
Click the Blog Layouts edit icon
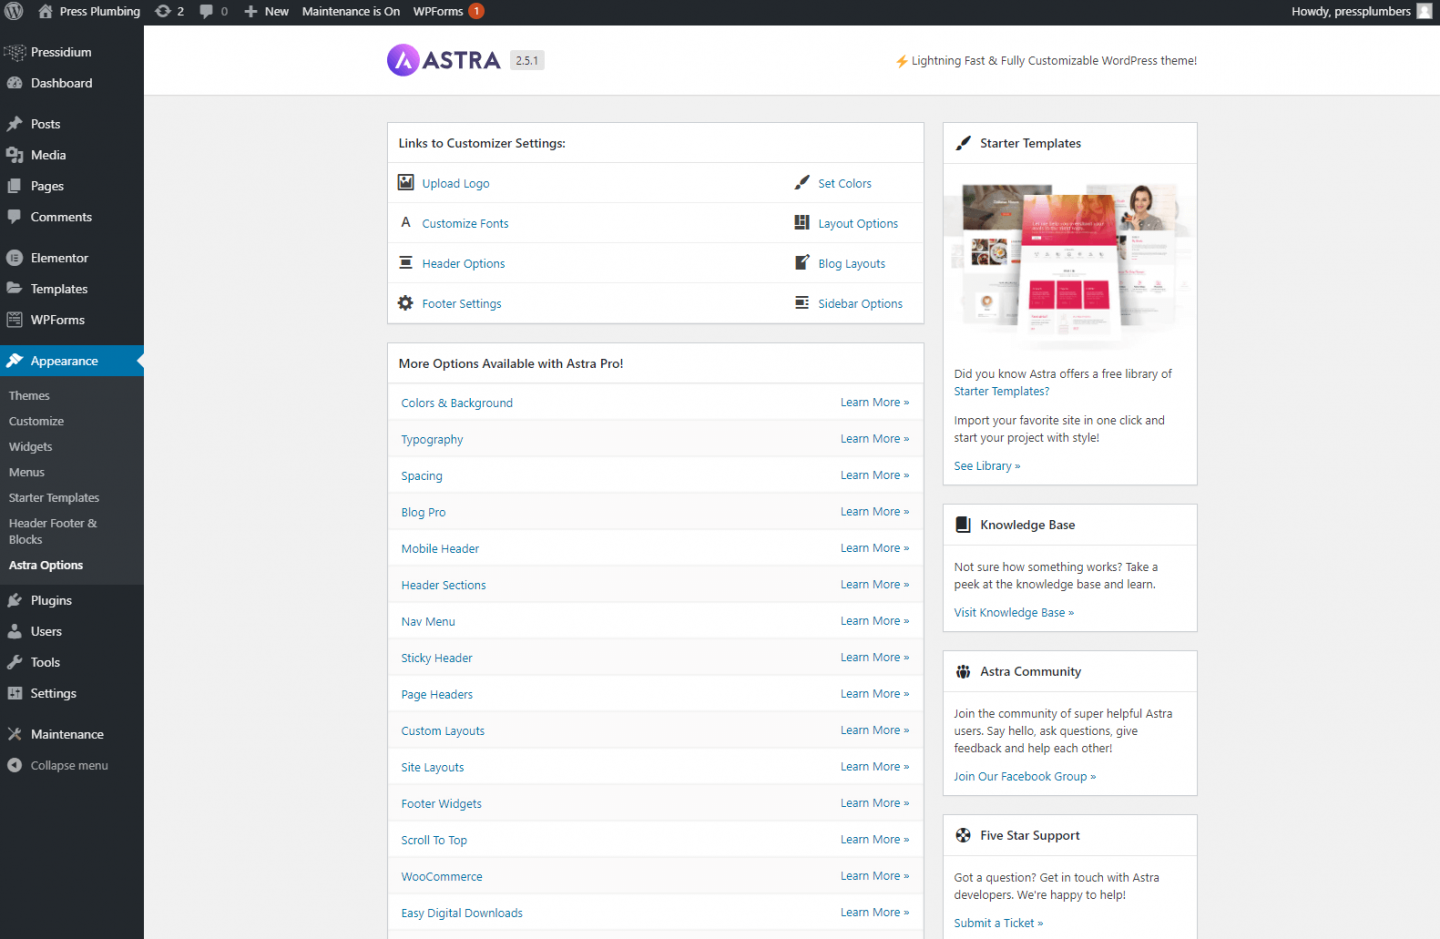(802, 262)
